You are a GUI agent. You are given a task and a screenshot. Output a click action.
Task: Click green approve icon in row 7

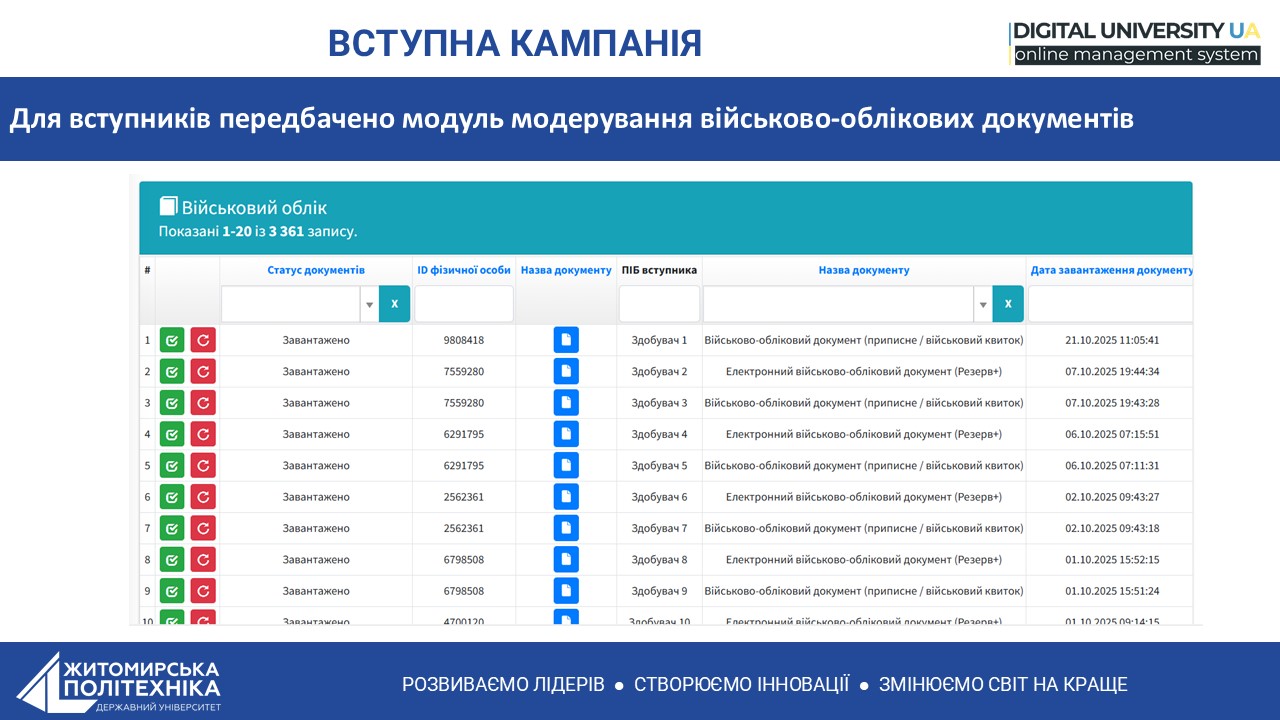click(172, 528)
